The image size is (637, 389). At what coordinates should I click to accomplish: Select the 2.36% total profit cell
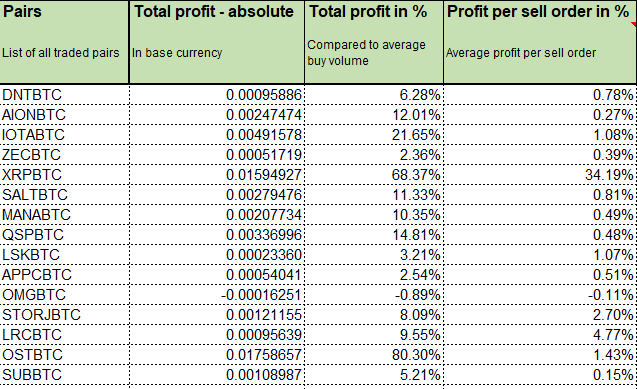pyautogui.click(x=374, y=154)
